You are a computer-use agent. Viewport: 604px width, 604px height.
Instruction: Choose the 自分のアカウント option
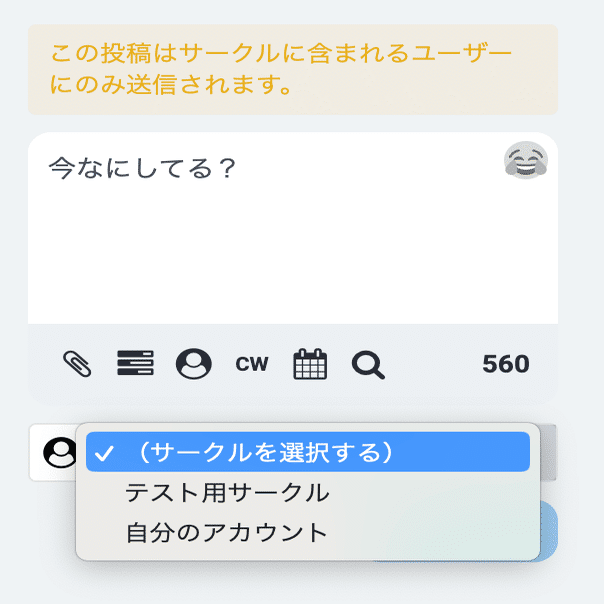tap(227, 532)
